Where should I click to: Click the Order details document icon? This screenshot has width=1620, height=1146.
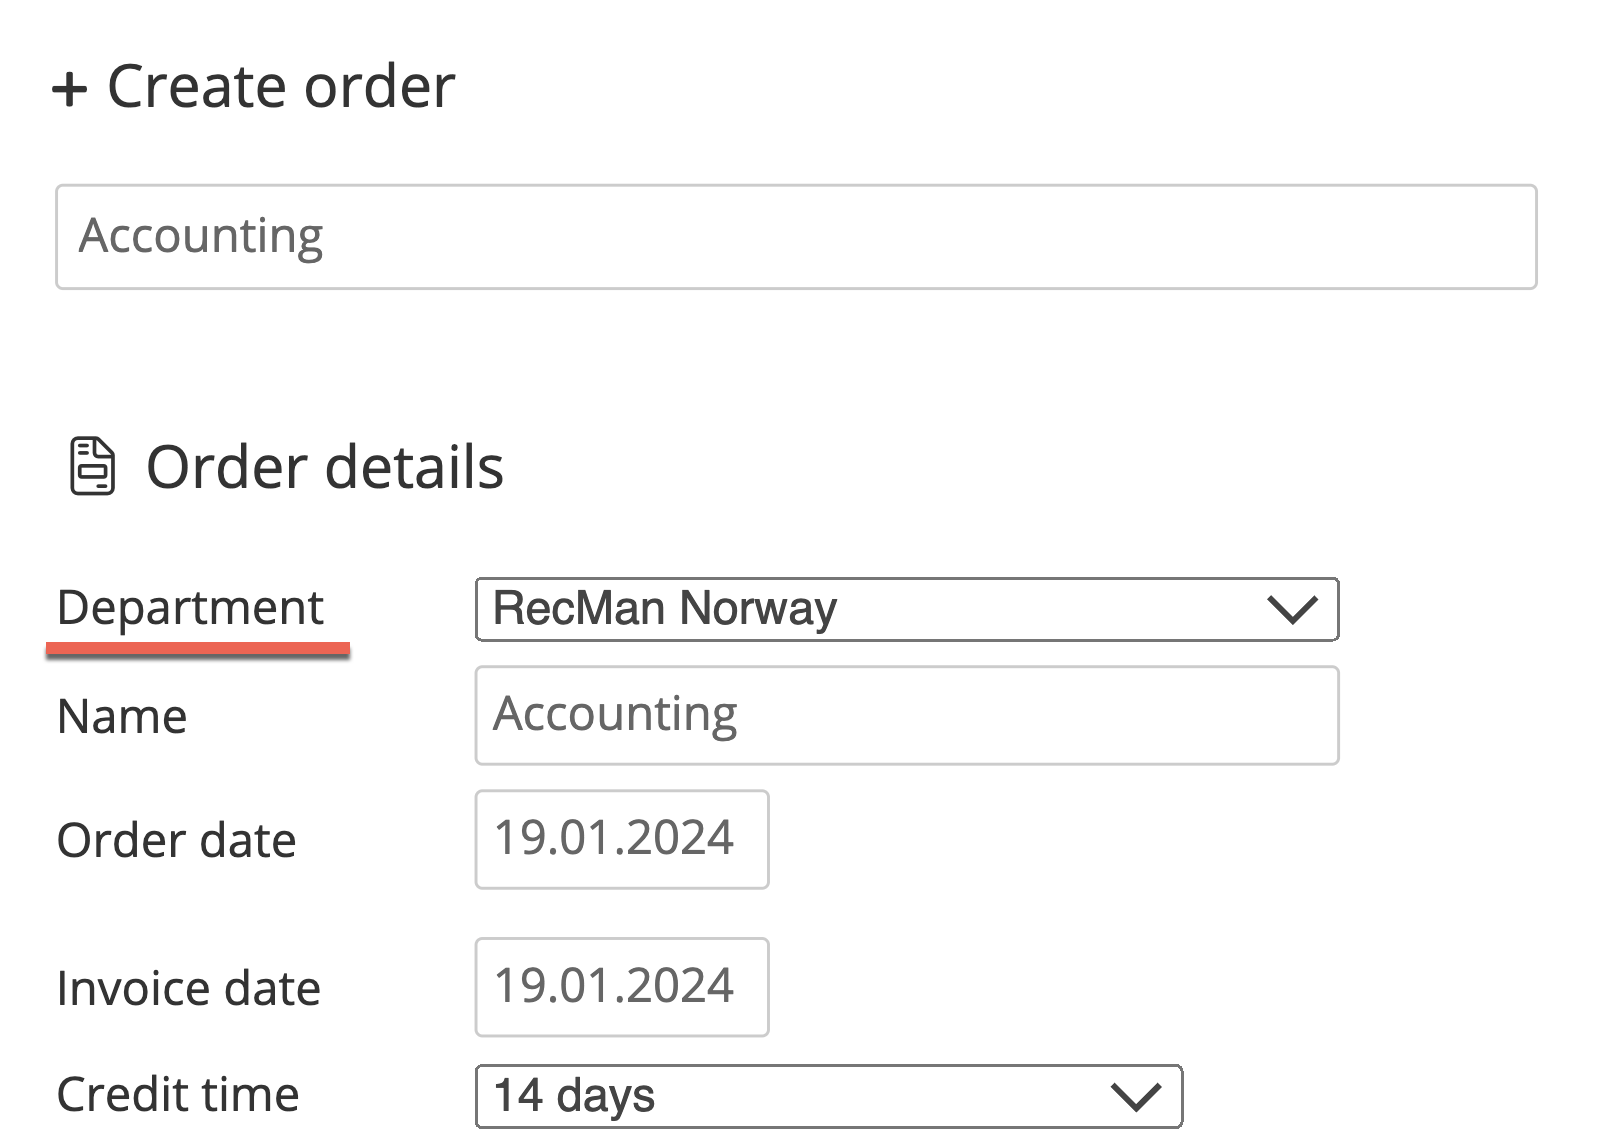[92, 466]
